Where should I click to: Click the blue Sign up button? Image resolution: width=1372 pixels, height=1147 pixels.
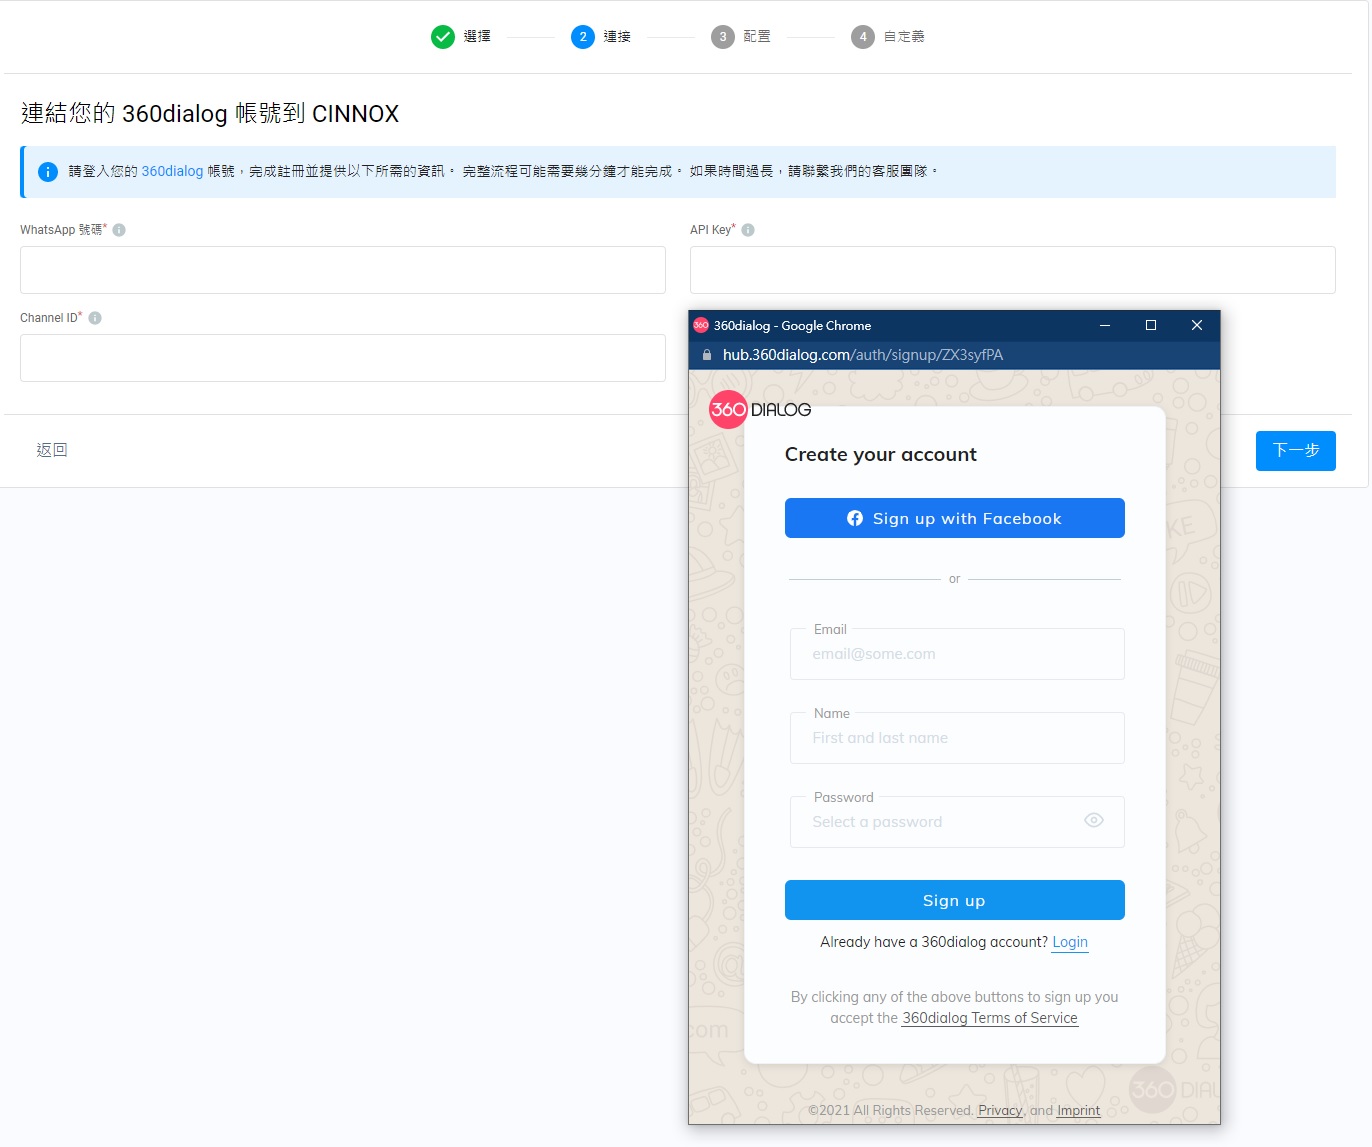(x=955, y=900)
